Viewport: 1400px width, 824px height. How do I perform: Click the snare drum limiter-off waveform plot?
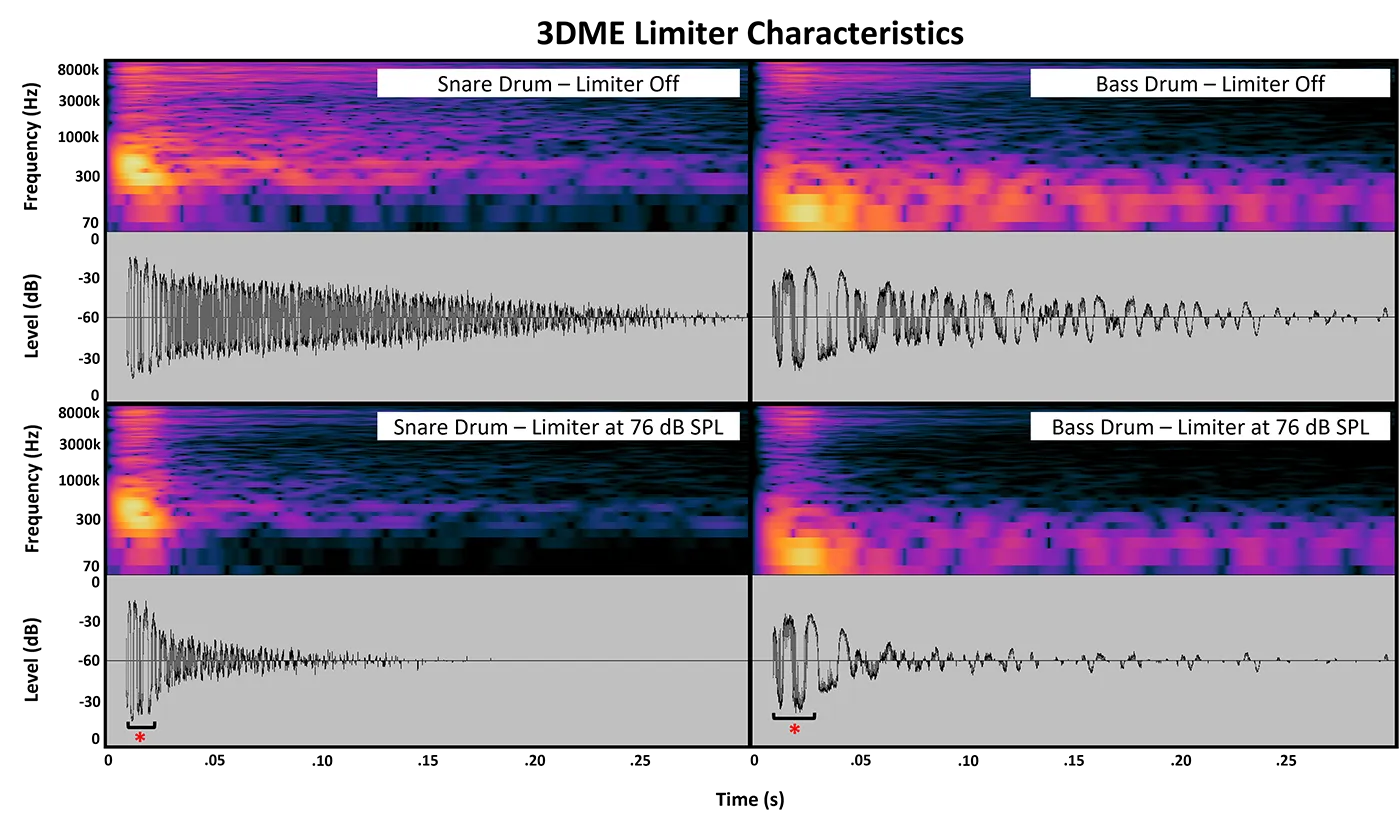(x=427, y=317)
